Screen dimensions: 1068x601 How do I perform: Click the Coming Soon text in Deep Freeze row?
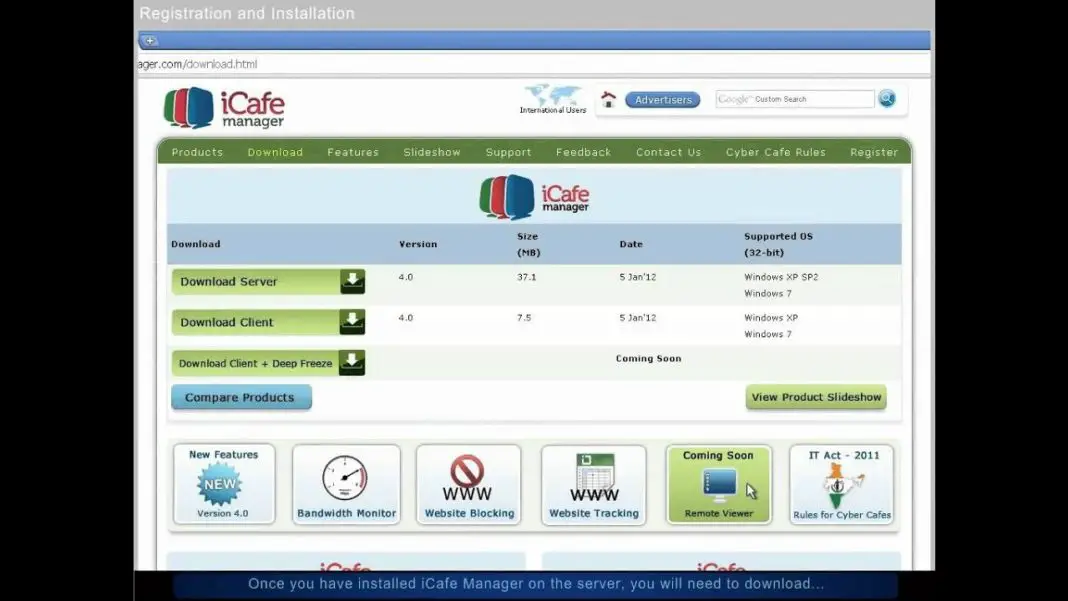point(648,358)
